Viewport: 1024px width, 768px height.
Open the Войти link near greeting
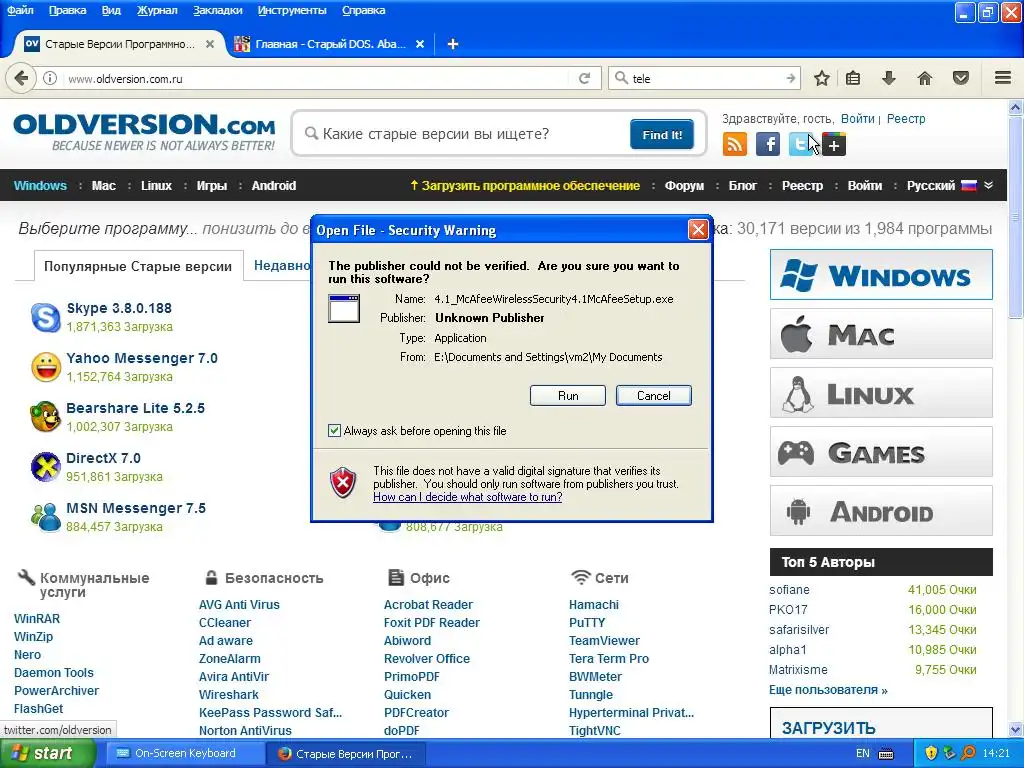click(x=857, y=119)
